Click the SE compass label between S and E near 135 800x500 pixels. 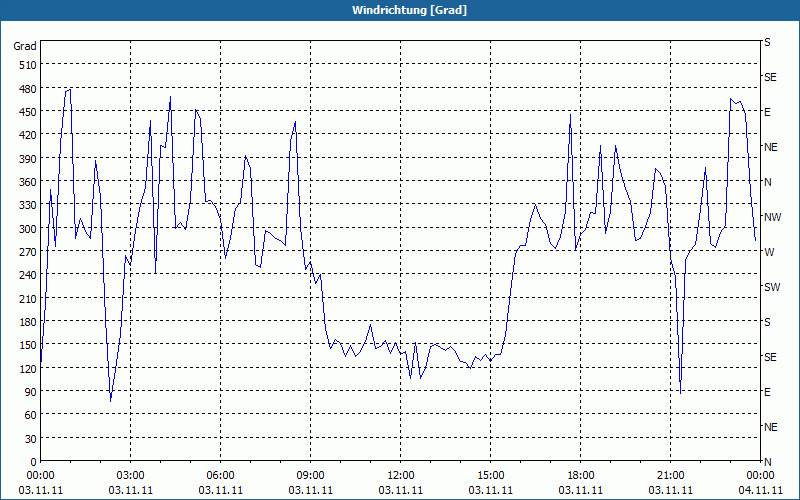coord(770,357)
